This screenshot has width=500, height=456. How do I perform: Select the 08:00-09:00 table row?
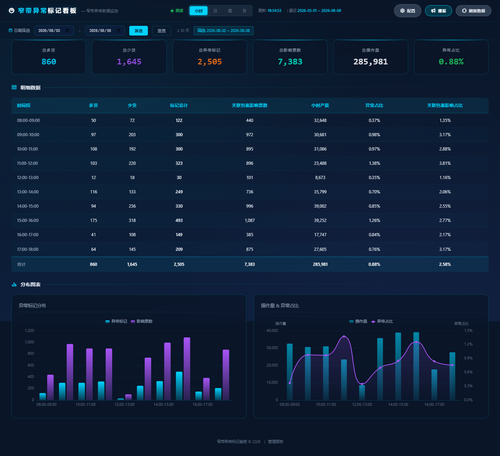(250, 120)
